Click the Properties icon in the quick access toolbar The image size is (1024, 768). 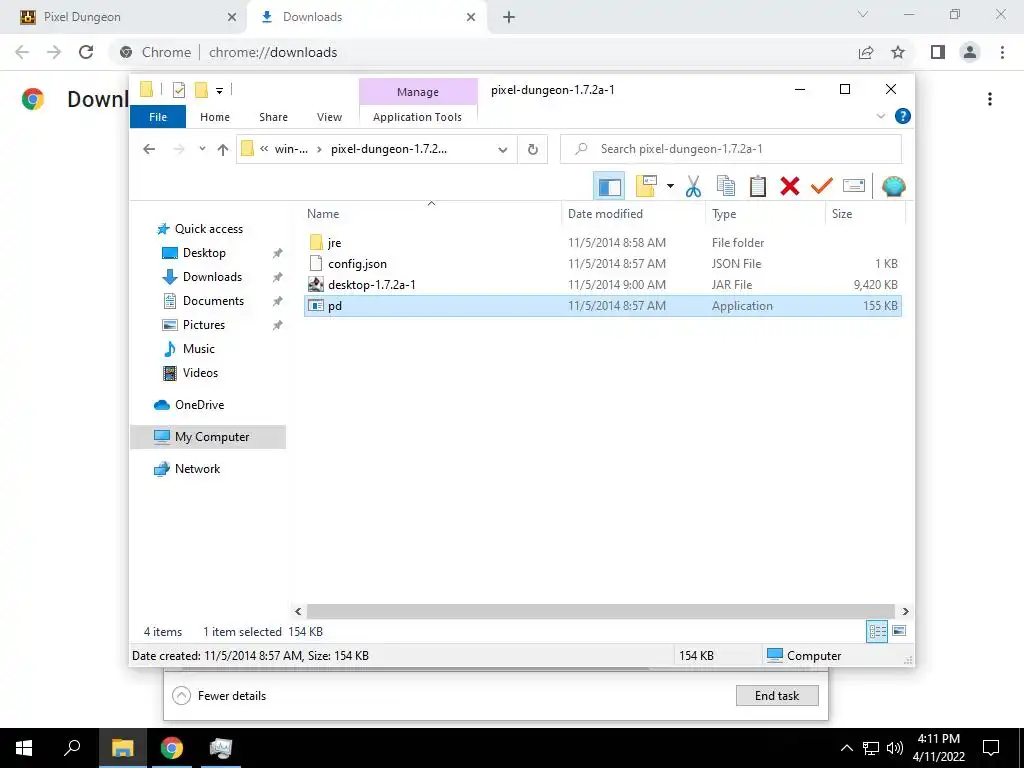click(x=178, y=90)
